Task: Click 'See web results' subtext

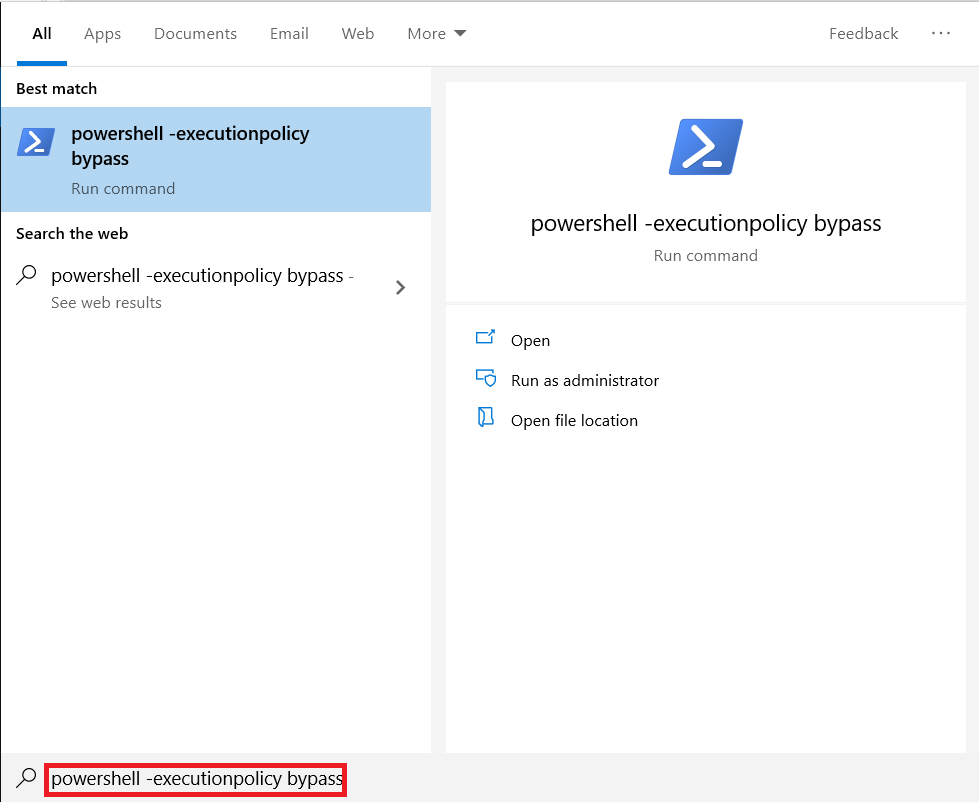Action: [x=106, y=303]
